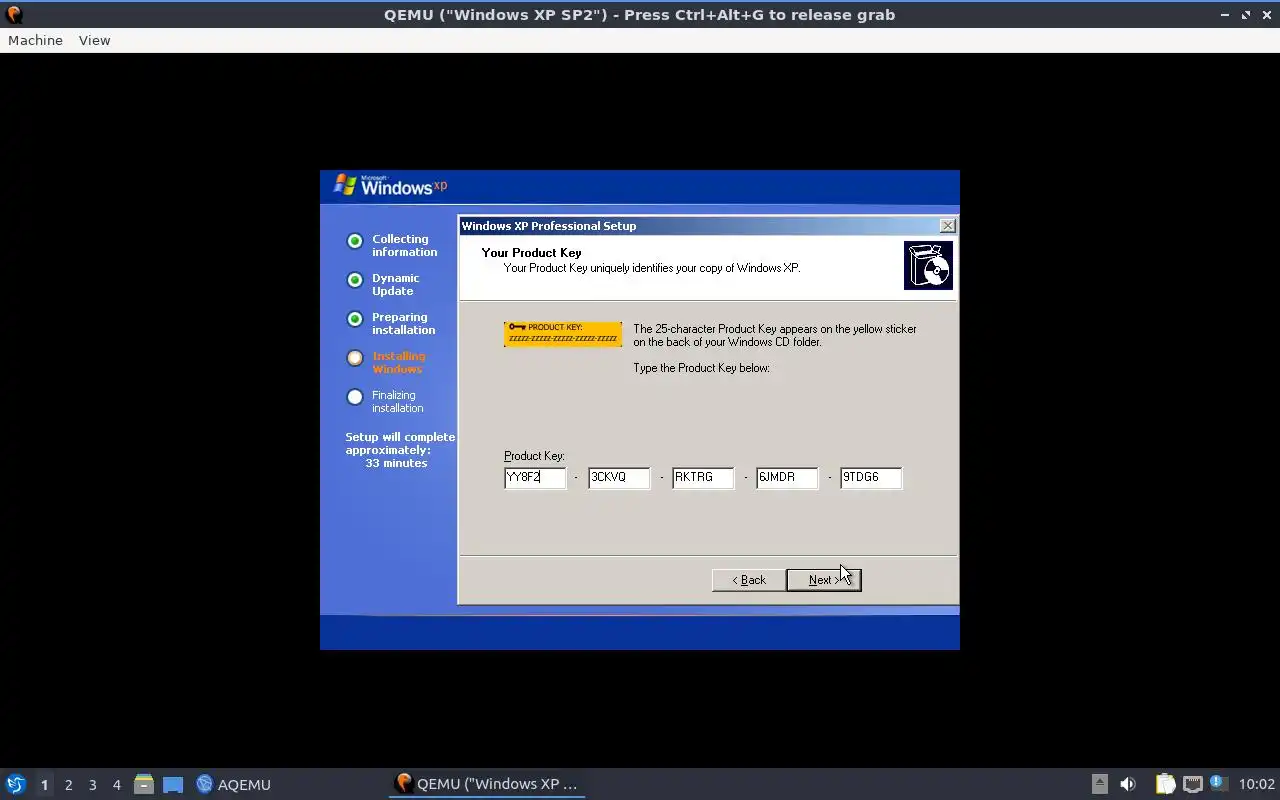Click the 'Your Product Key' heading
1280x800 pixels.
(x=531, y=253)
